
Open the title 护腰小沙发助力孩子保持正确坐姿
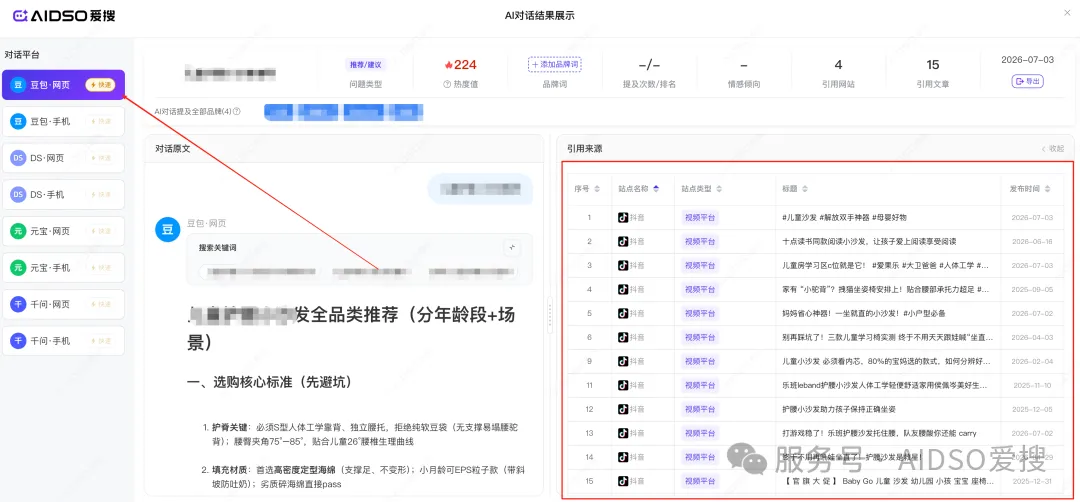[839, 409]
